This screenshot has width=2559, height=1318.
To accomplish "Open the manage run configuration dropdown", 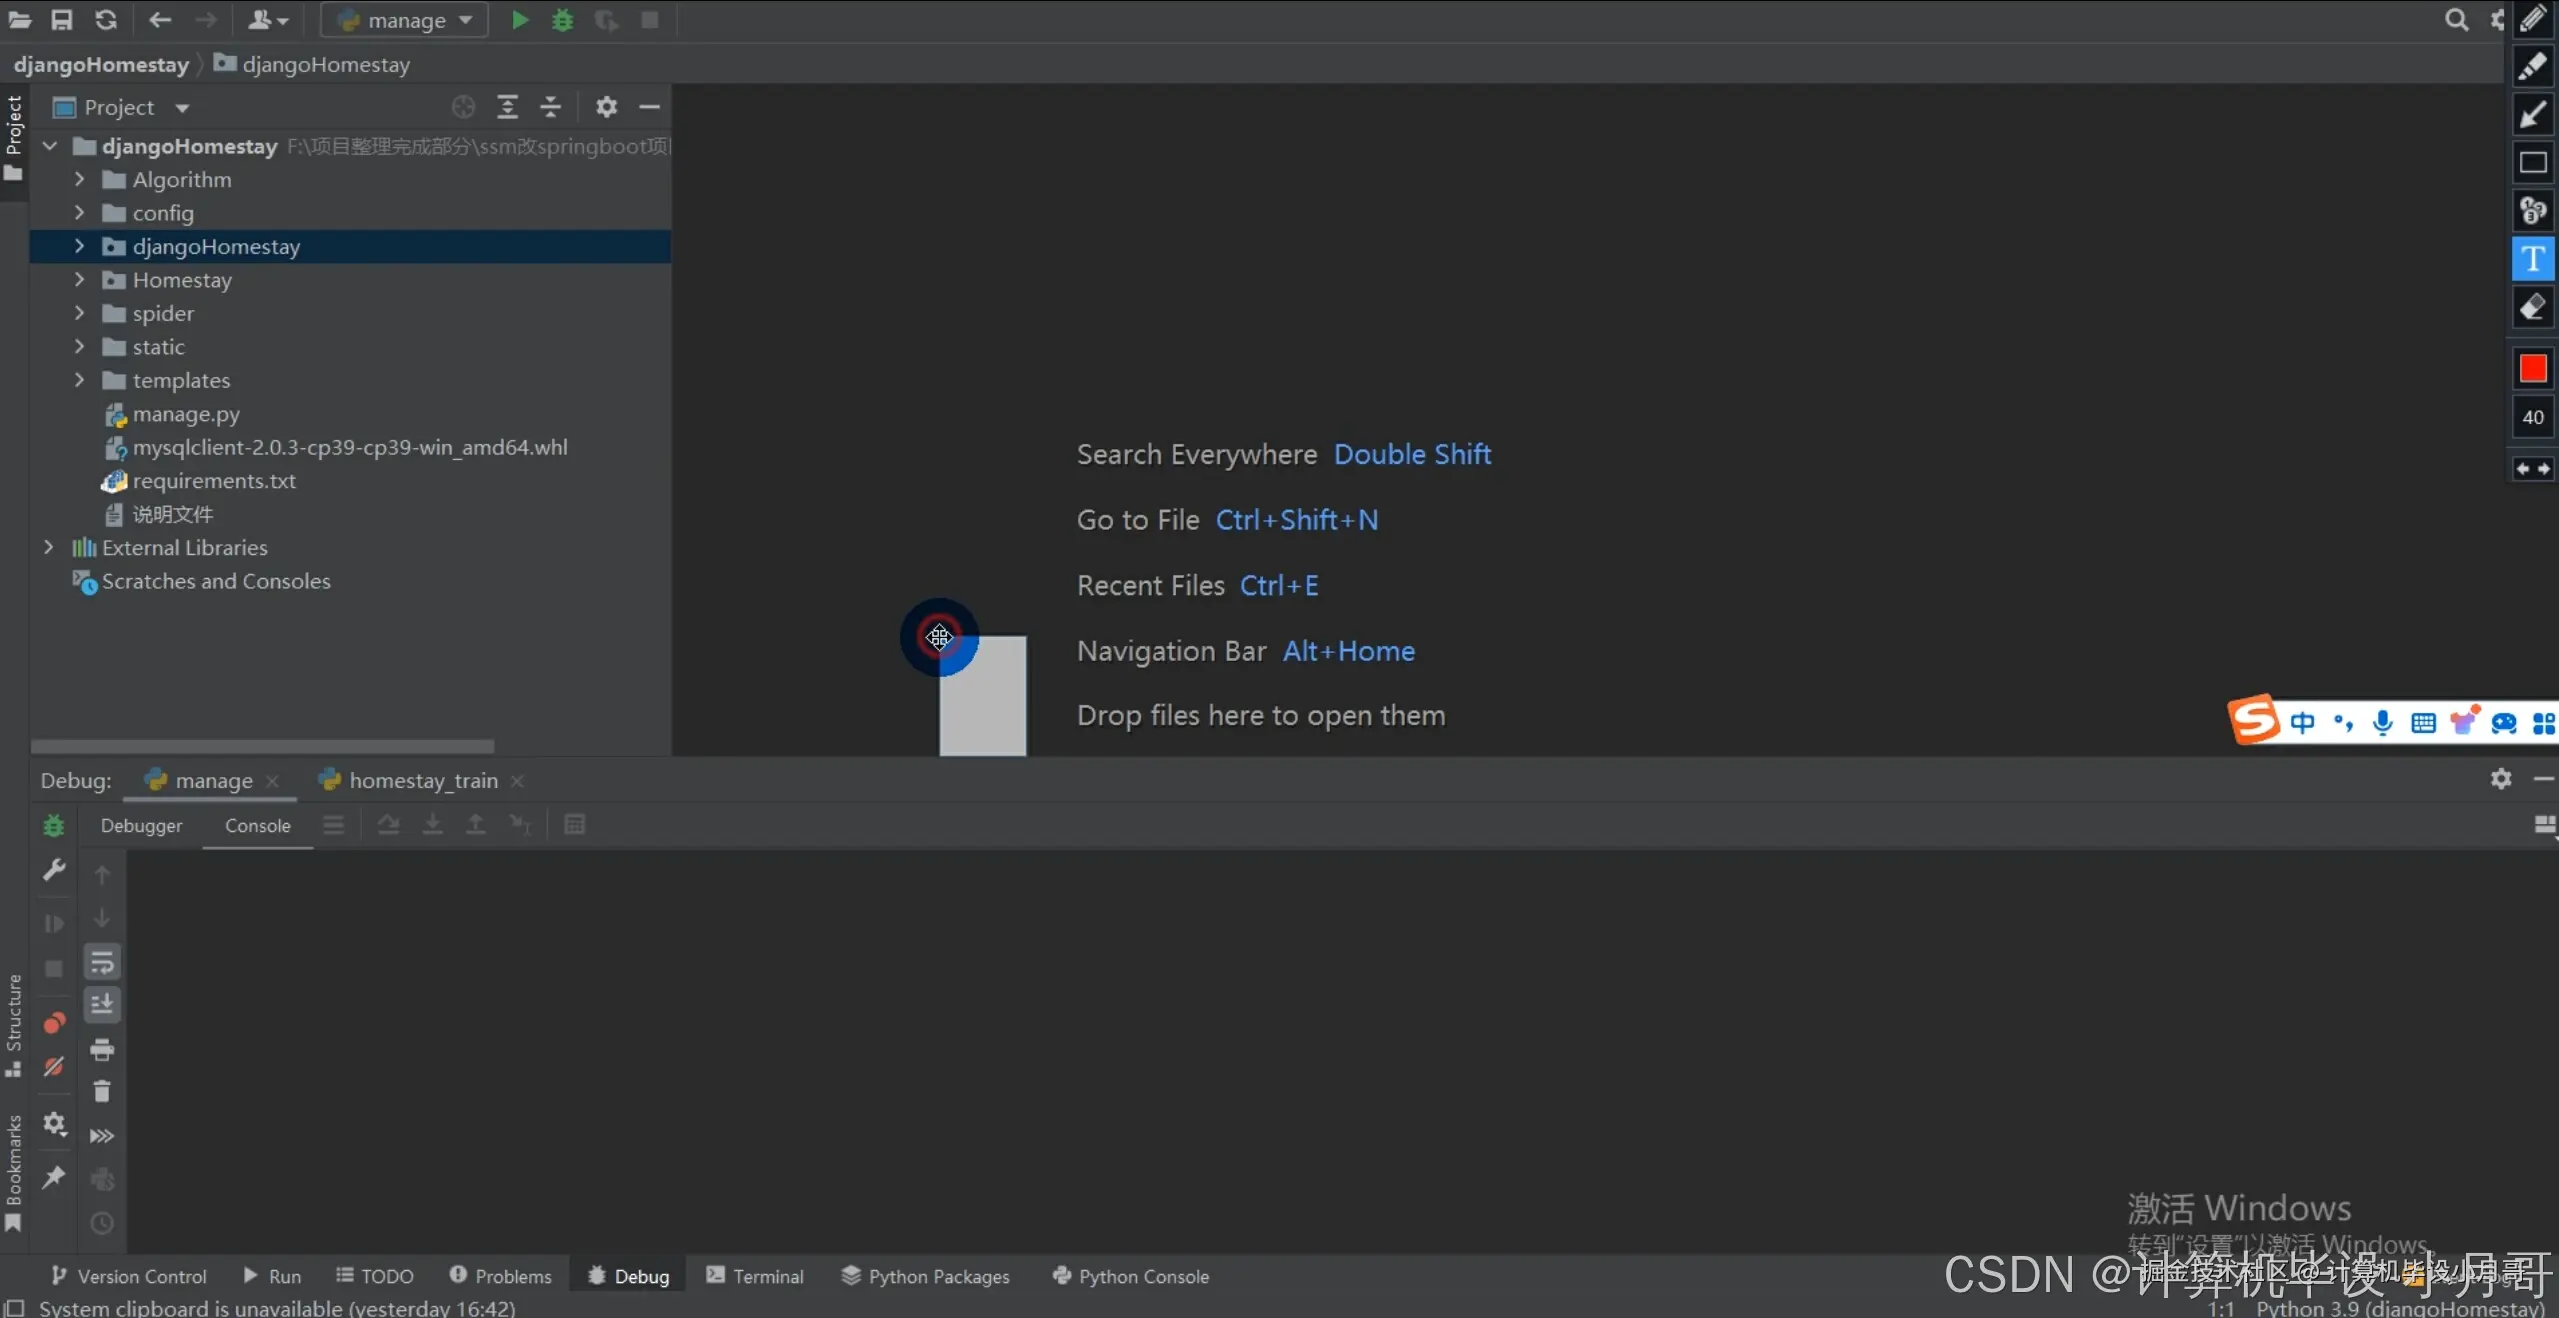I will [404, 20].
